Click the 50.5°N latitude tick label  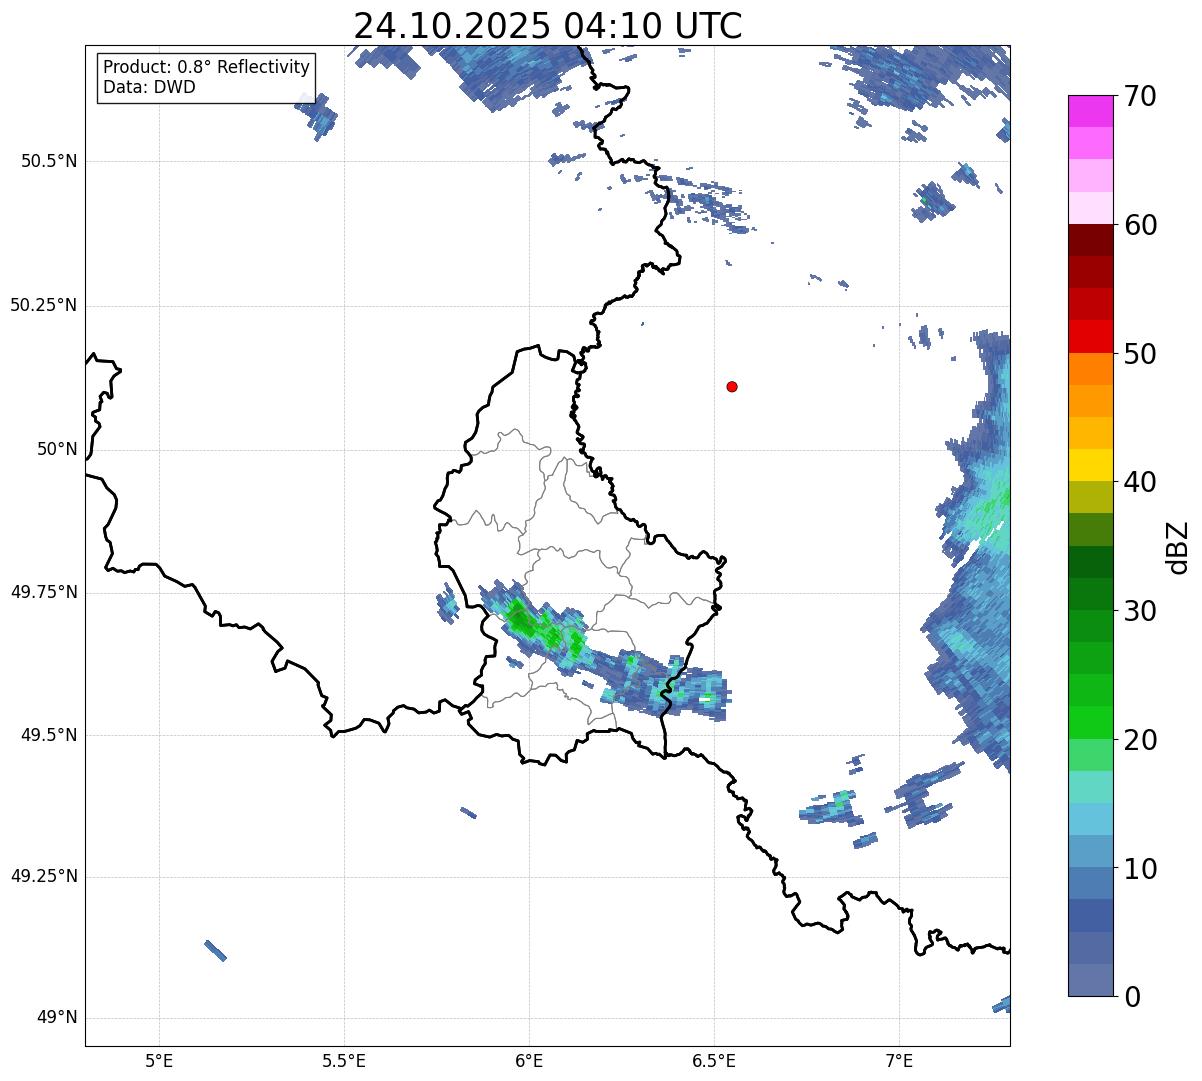point(49,161)
